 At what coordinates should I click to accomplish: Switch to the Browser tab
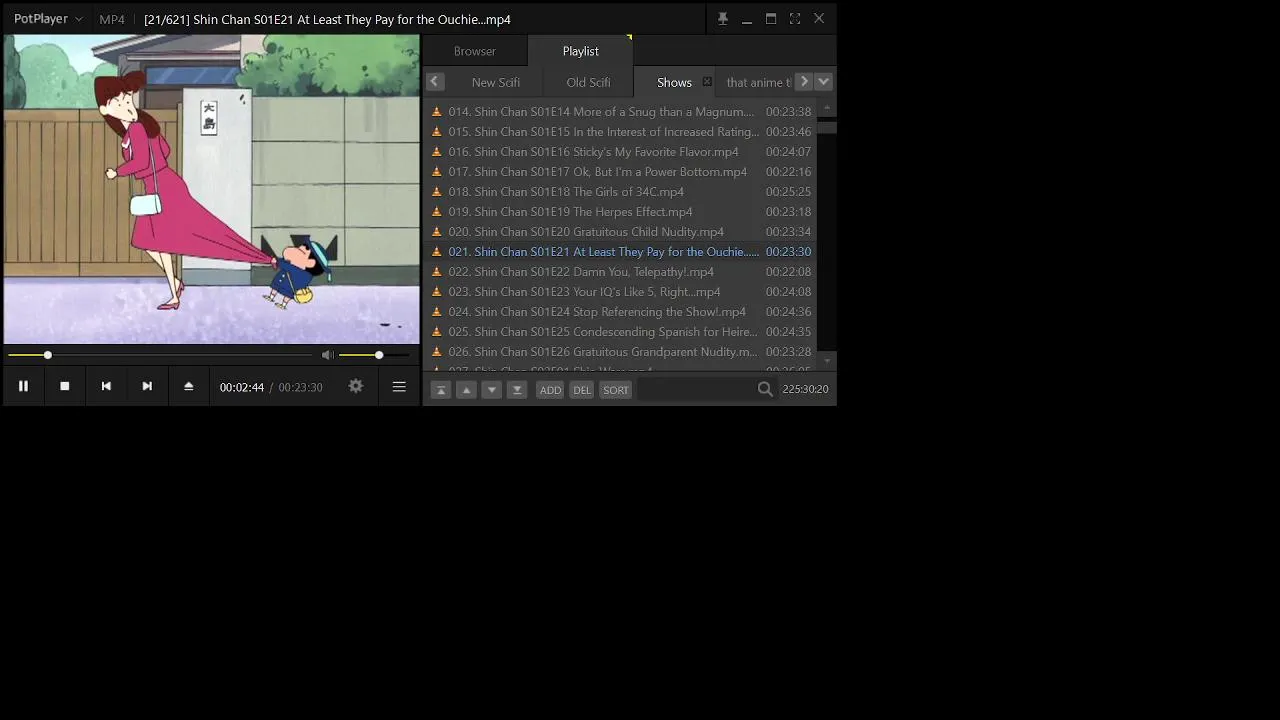[475, 51]
